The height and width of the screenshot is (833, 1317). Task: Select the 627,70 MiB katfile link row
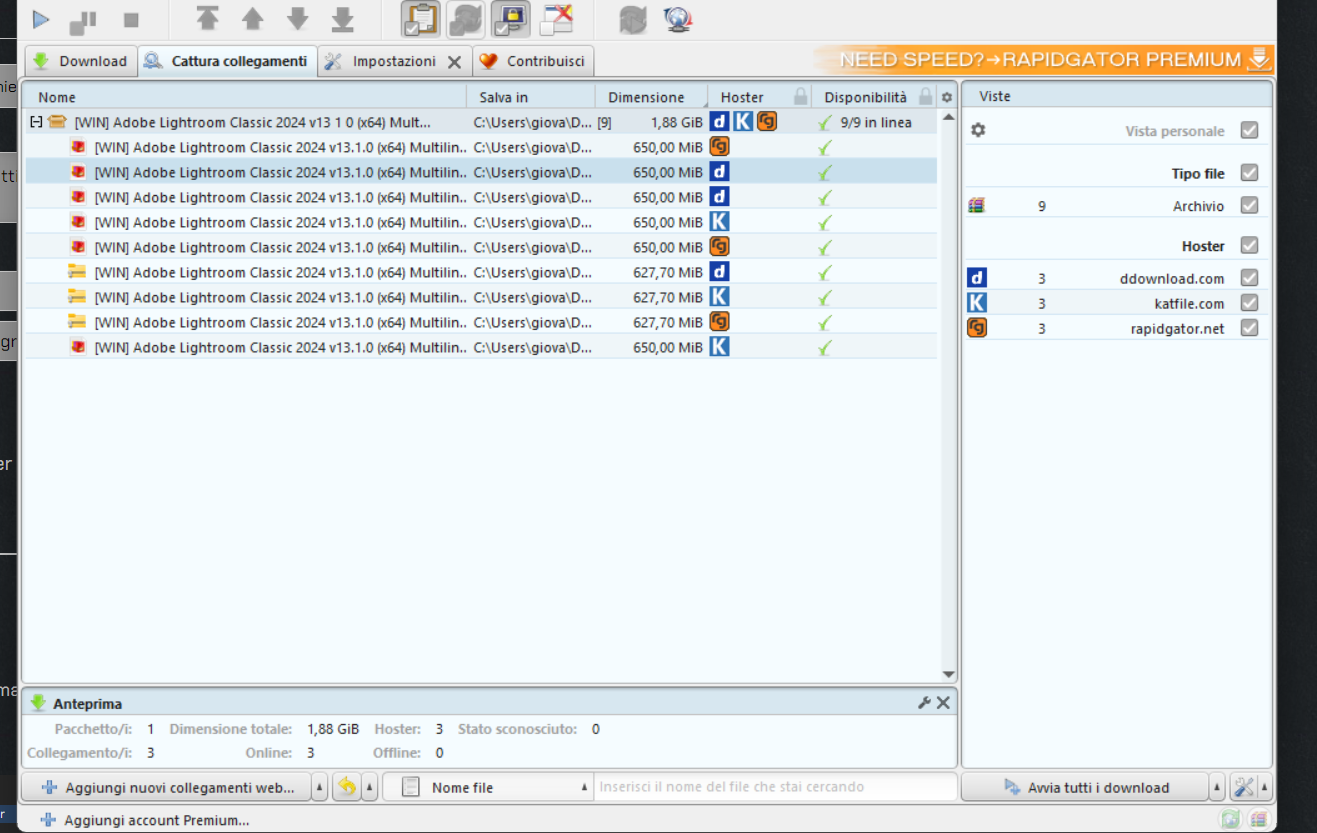tap(480, 297)
